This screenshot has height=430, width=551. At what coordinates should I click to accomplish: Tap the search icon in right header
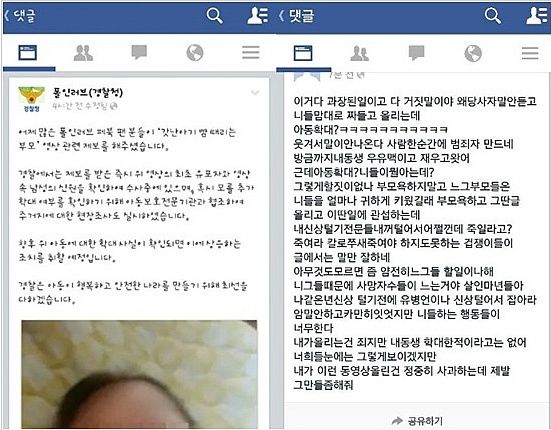[493, 16]
